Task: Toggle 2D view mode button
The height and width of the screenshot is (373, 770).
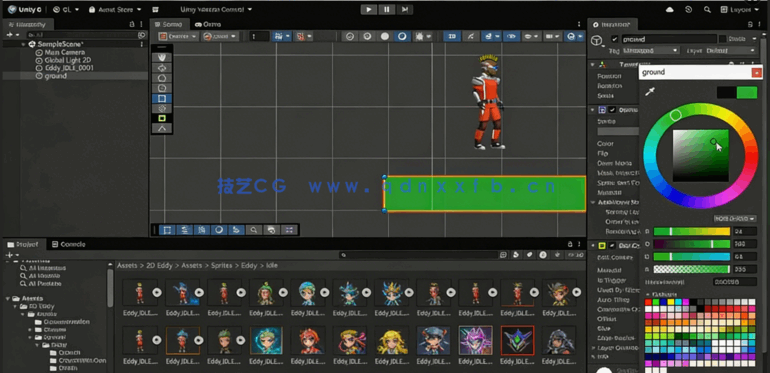Action: (x=452, y=36)
